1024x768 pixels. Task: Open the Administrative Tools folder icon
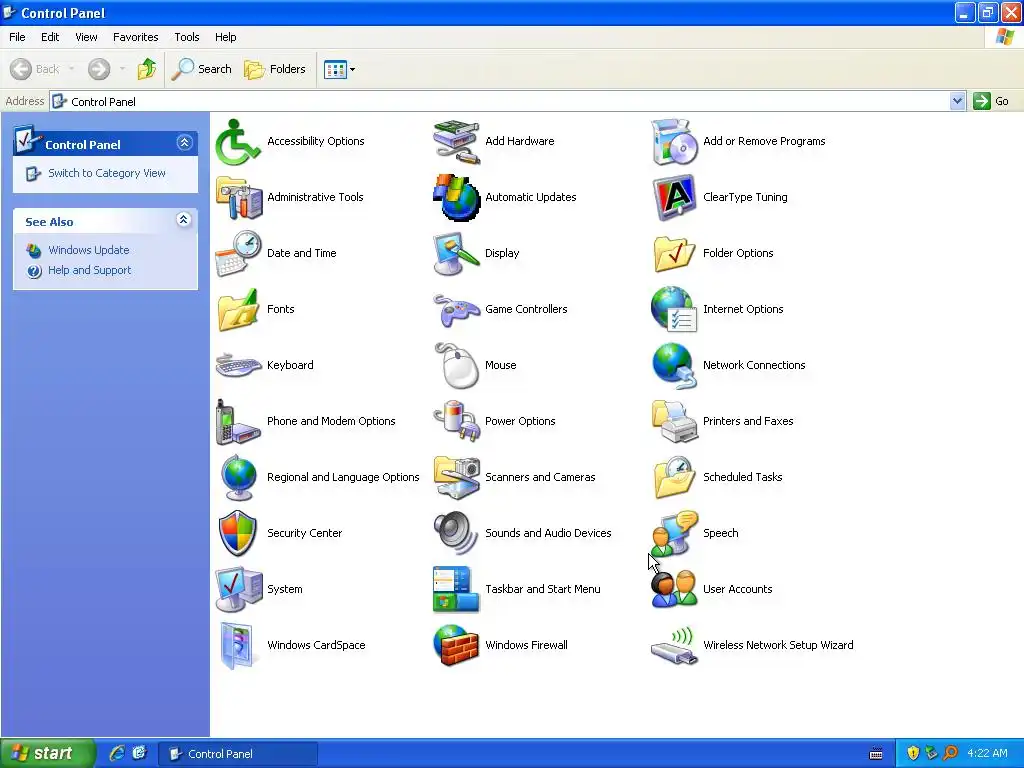point(239,197)
